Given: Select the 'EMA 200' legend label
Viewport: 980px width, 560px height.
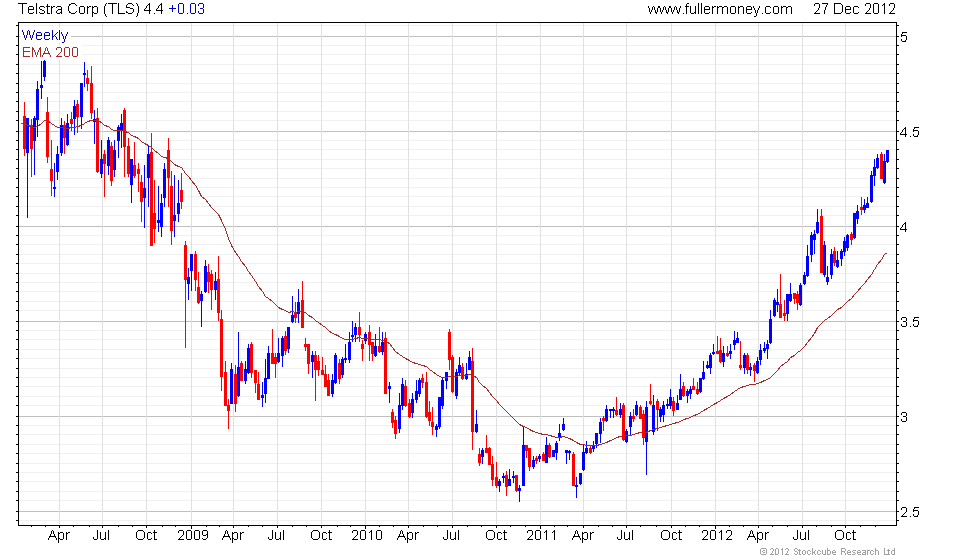Looking at the screenshot, I should [x=50, y=52].
